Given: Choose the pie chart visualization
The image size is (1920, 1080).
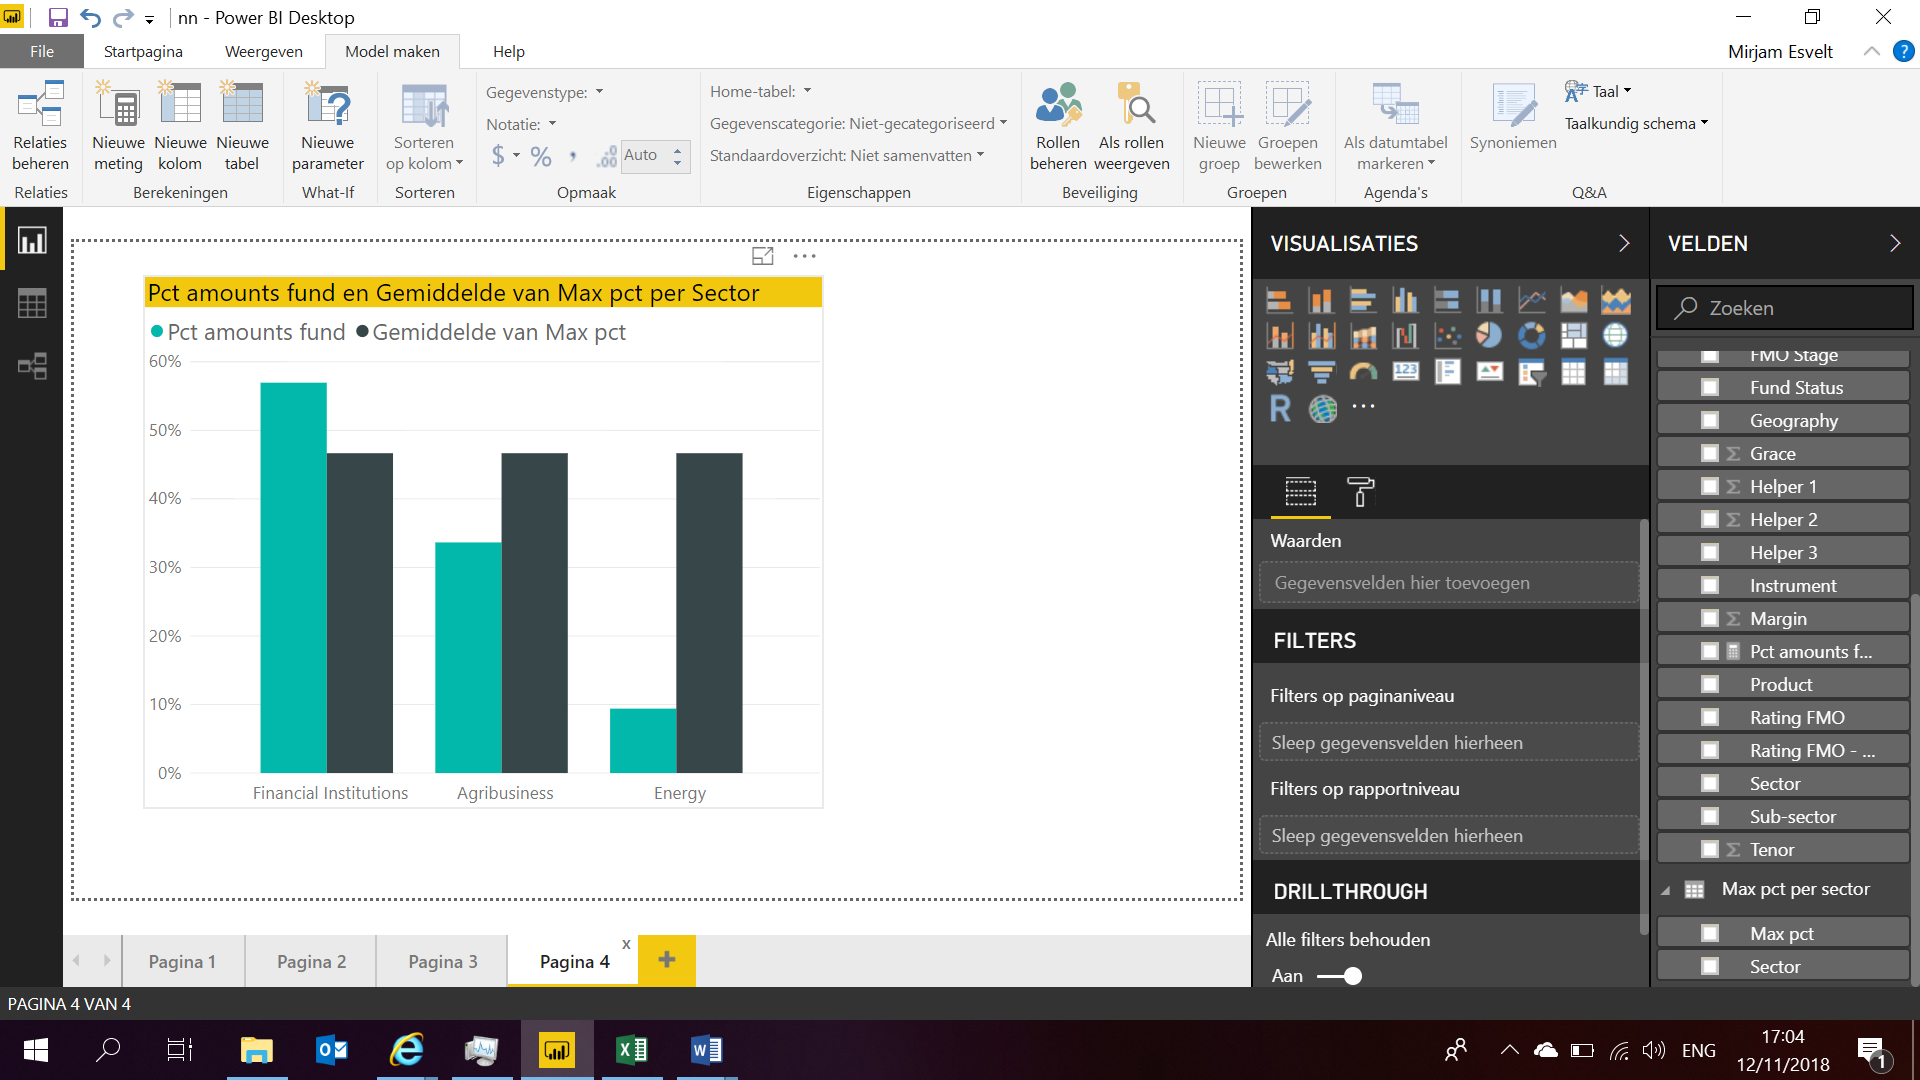Looking at the screenshot, I should pyautogui.click(x=1489, y=336).
